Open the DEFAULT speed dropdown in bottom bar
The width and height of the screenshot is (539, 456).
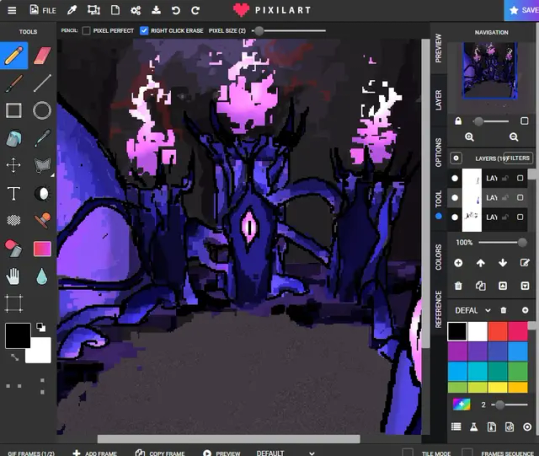(x=285, y=453)
